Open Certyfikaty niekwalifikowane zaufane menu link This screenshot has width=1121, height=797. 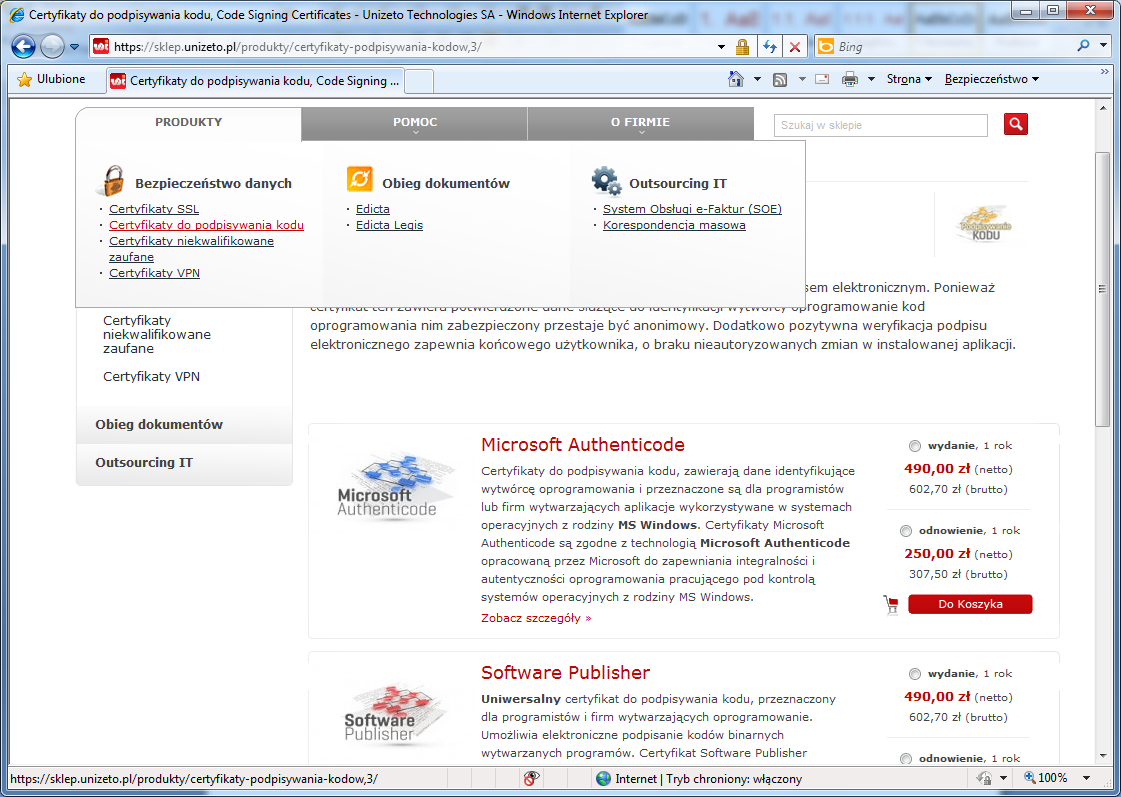pyautogui.click(x=191, y=249)
